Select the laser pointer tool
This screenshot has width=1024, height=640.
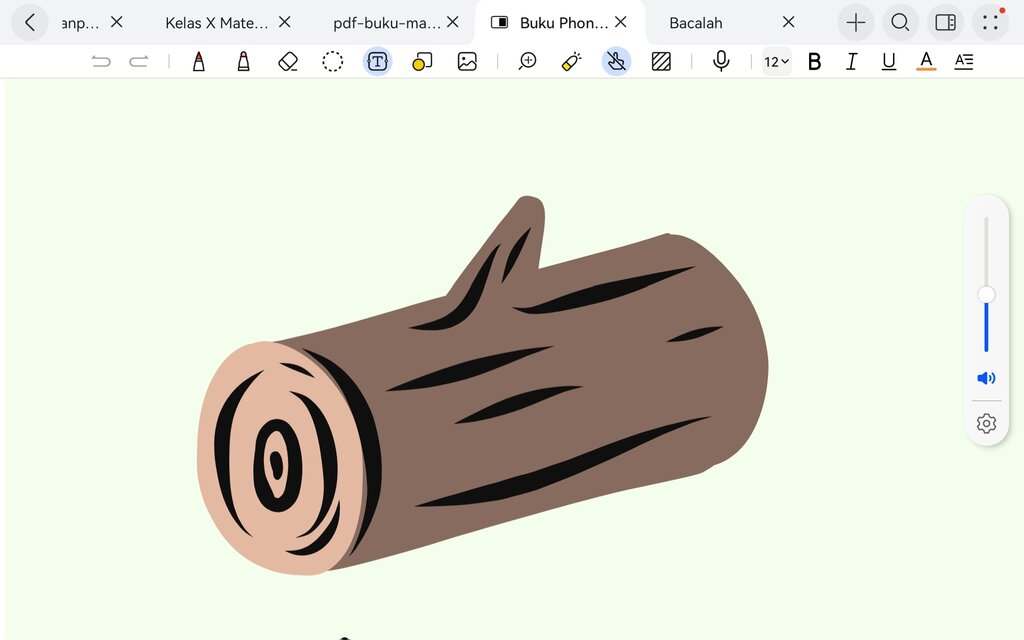point(571,61)
